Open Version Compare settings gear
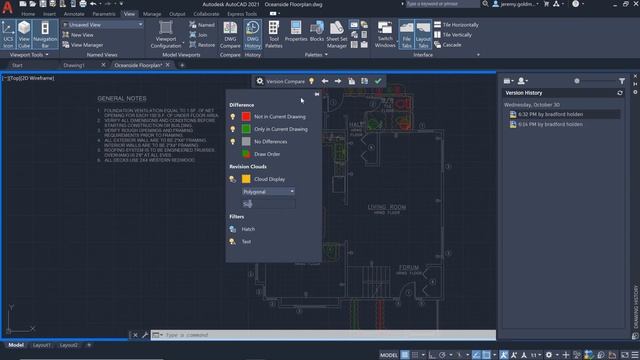 click(260, 81)
